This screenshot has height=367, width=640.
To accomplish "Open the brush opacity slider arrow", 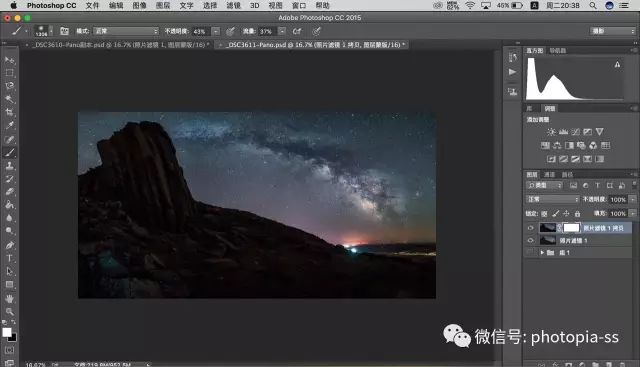I will tap(216, 31).
